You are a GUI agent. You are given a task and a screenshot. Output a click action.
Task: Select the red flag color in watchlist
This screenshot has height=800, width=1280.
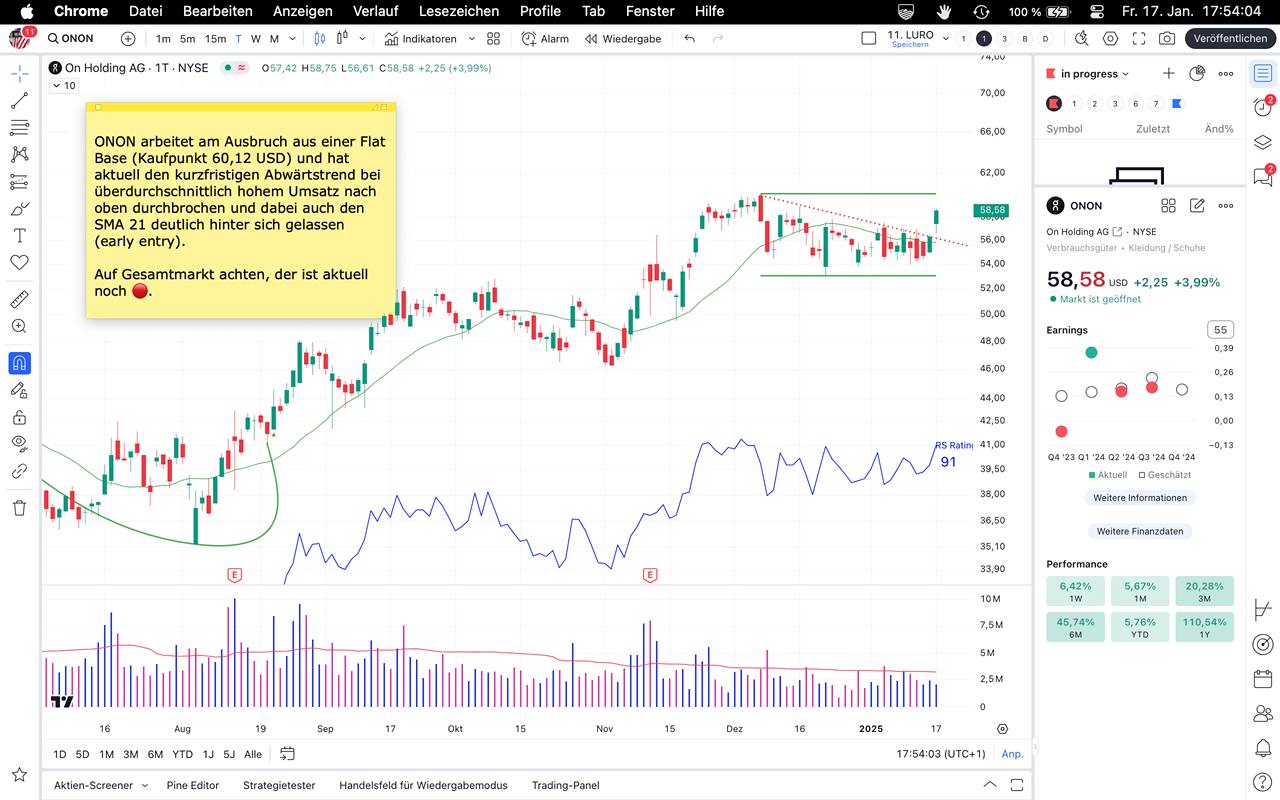(1053, 104)
